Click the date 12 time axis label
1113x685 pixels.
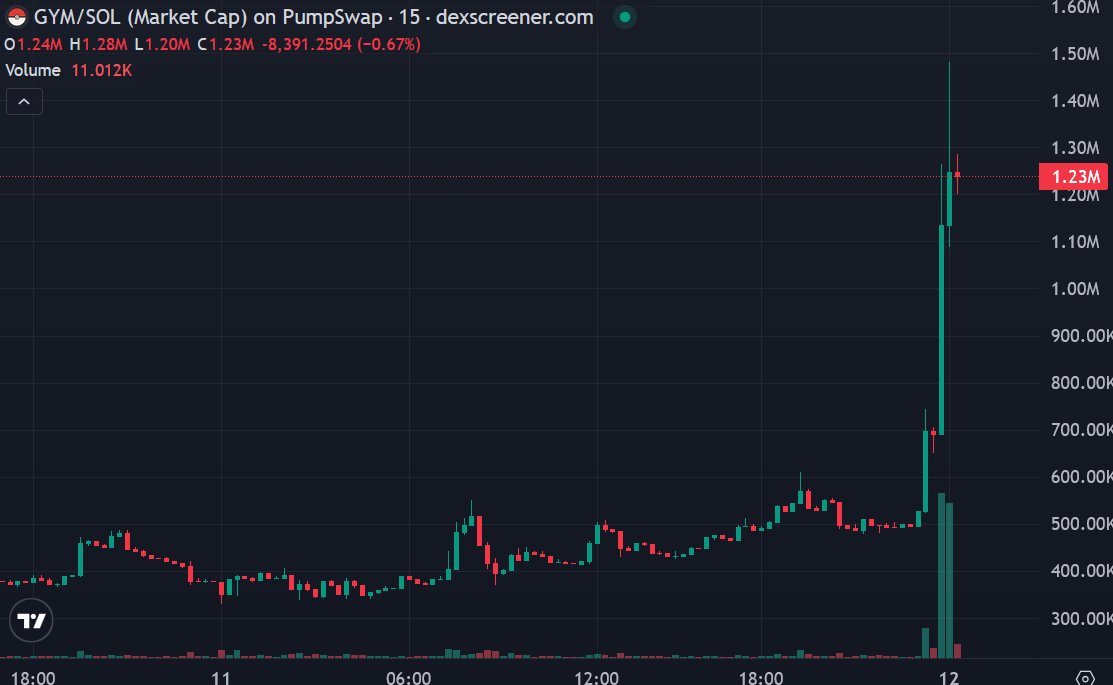click(x=949, y=677)
